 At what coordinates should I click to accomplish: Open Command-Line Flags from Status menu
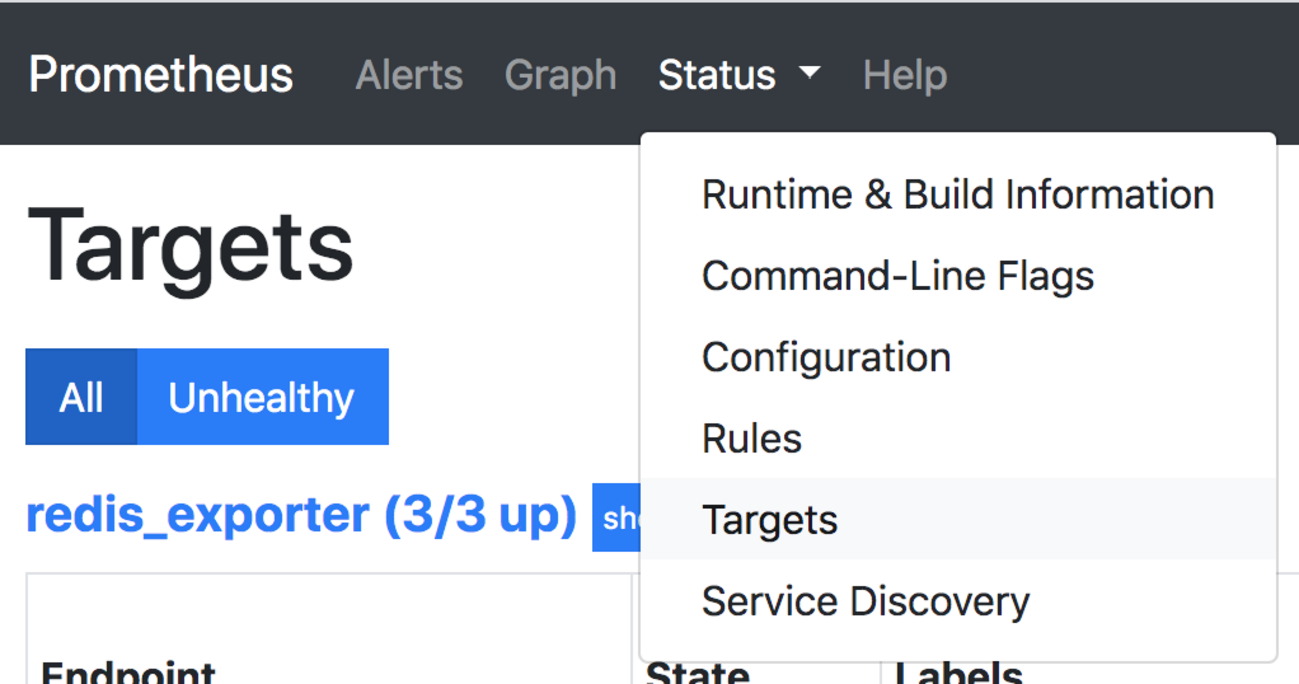897,276
